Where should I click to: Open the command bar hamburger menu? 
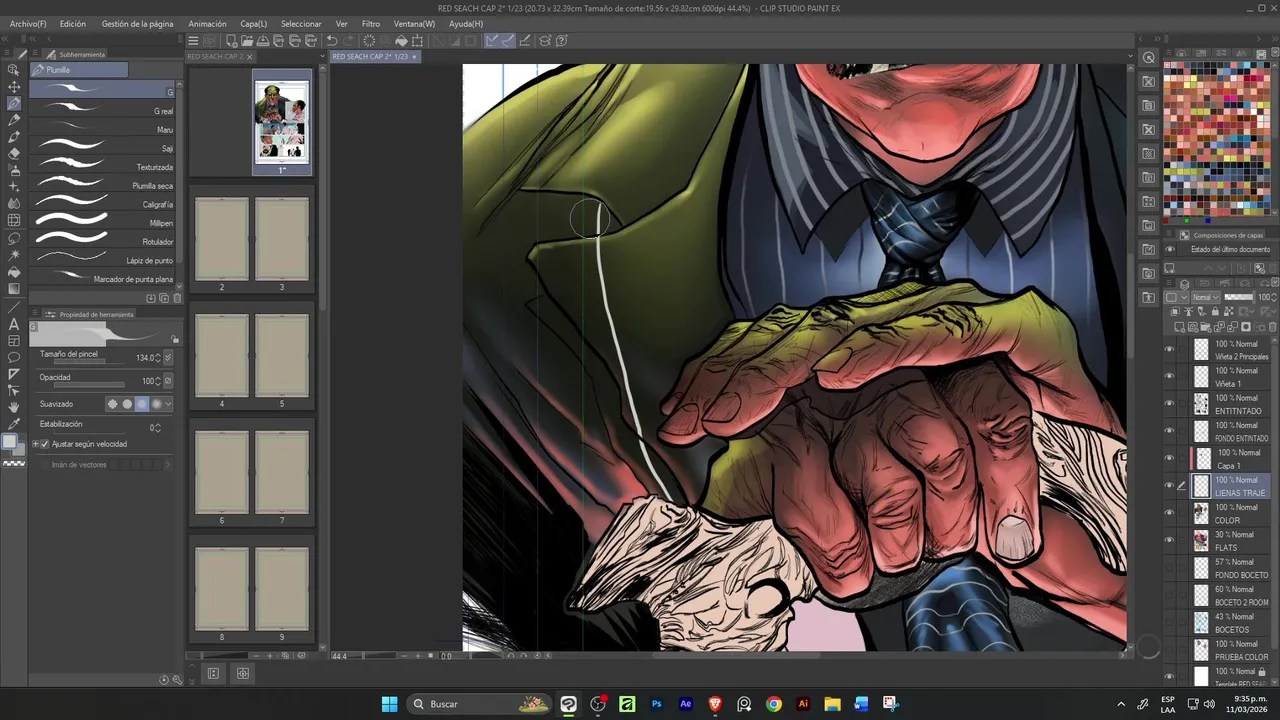click(193, 41)
